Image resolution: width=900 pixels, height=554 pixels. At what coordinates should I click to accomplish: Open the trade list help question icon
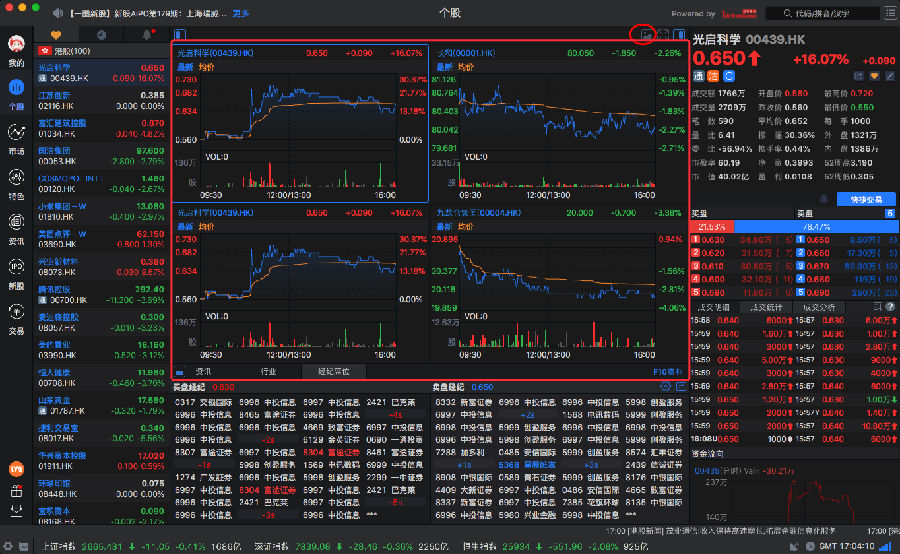[890, 307]
